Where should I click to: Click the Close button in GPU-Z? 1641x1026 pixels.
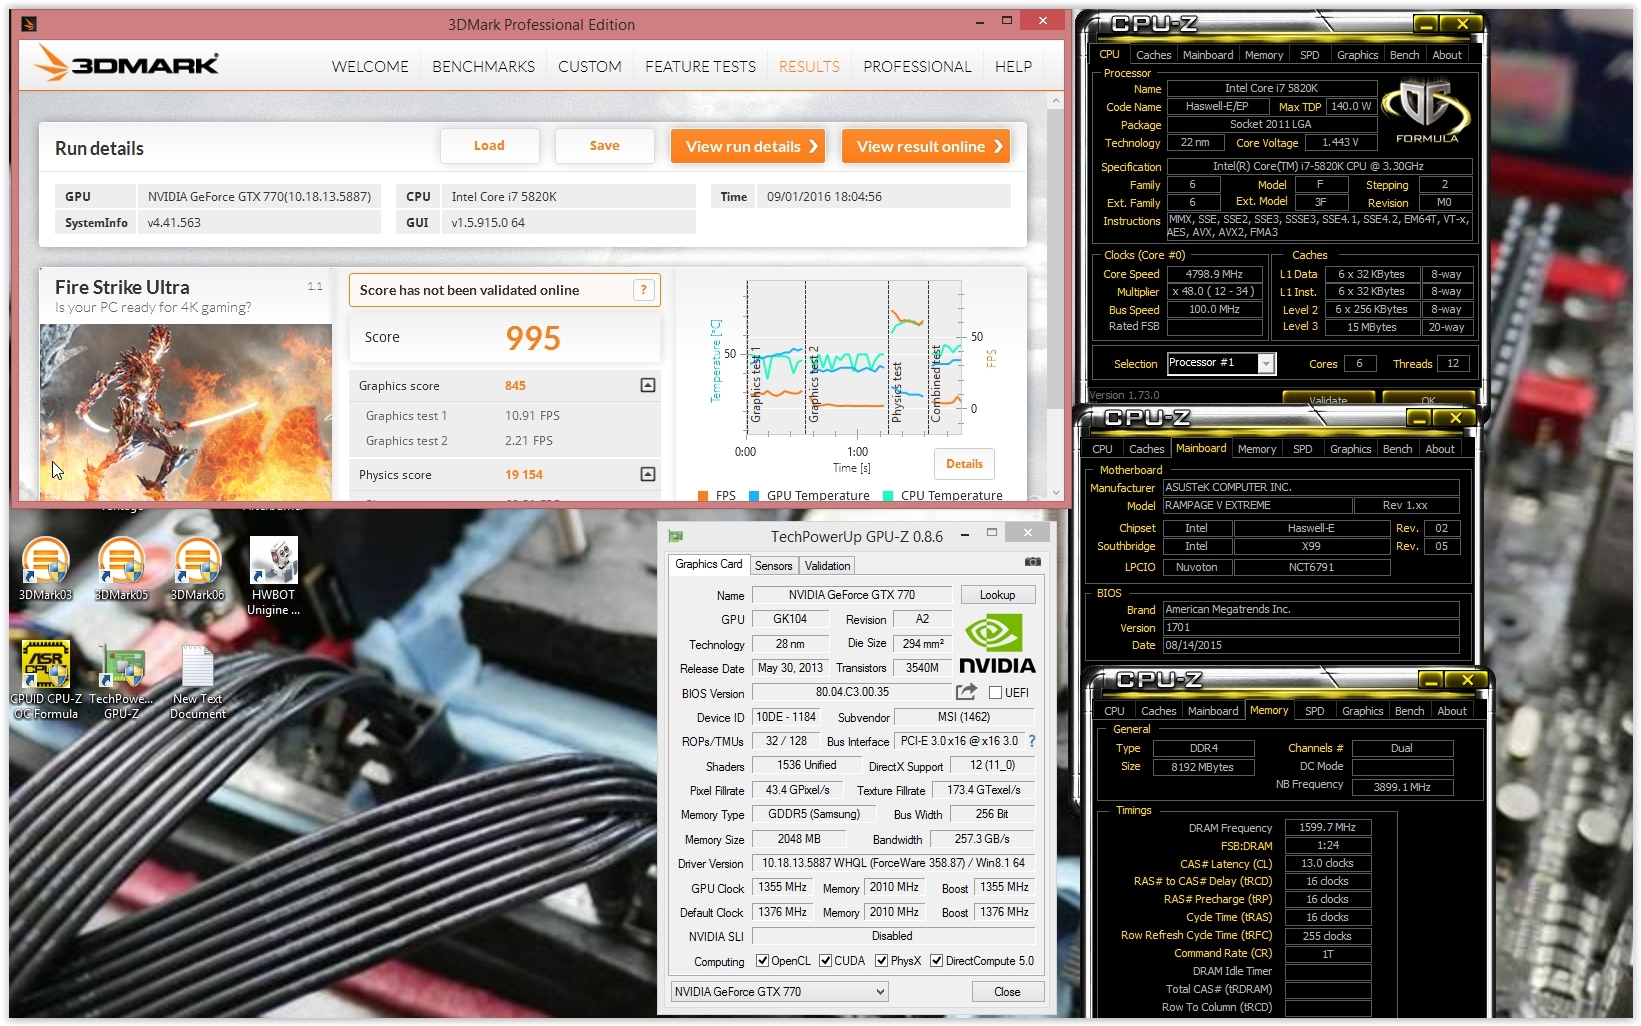tap(1007, 992)
